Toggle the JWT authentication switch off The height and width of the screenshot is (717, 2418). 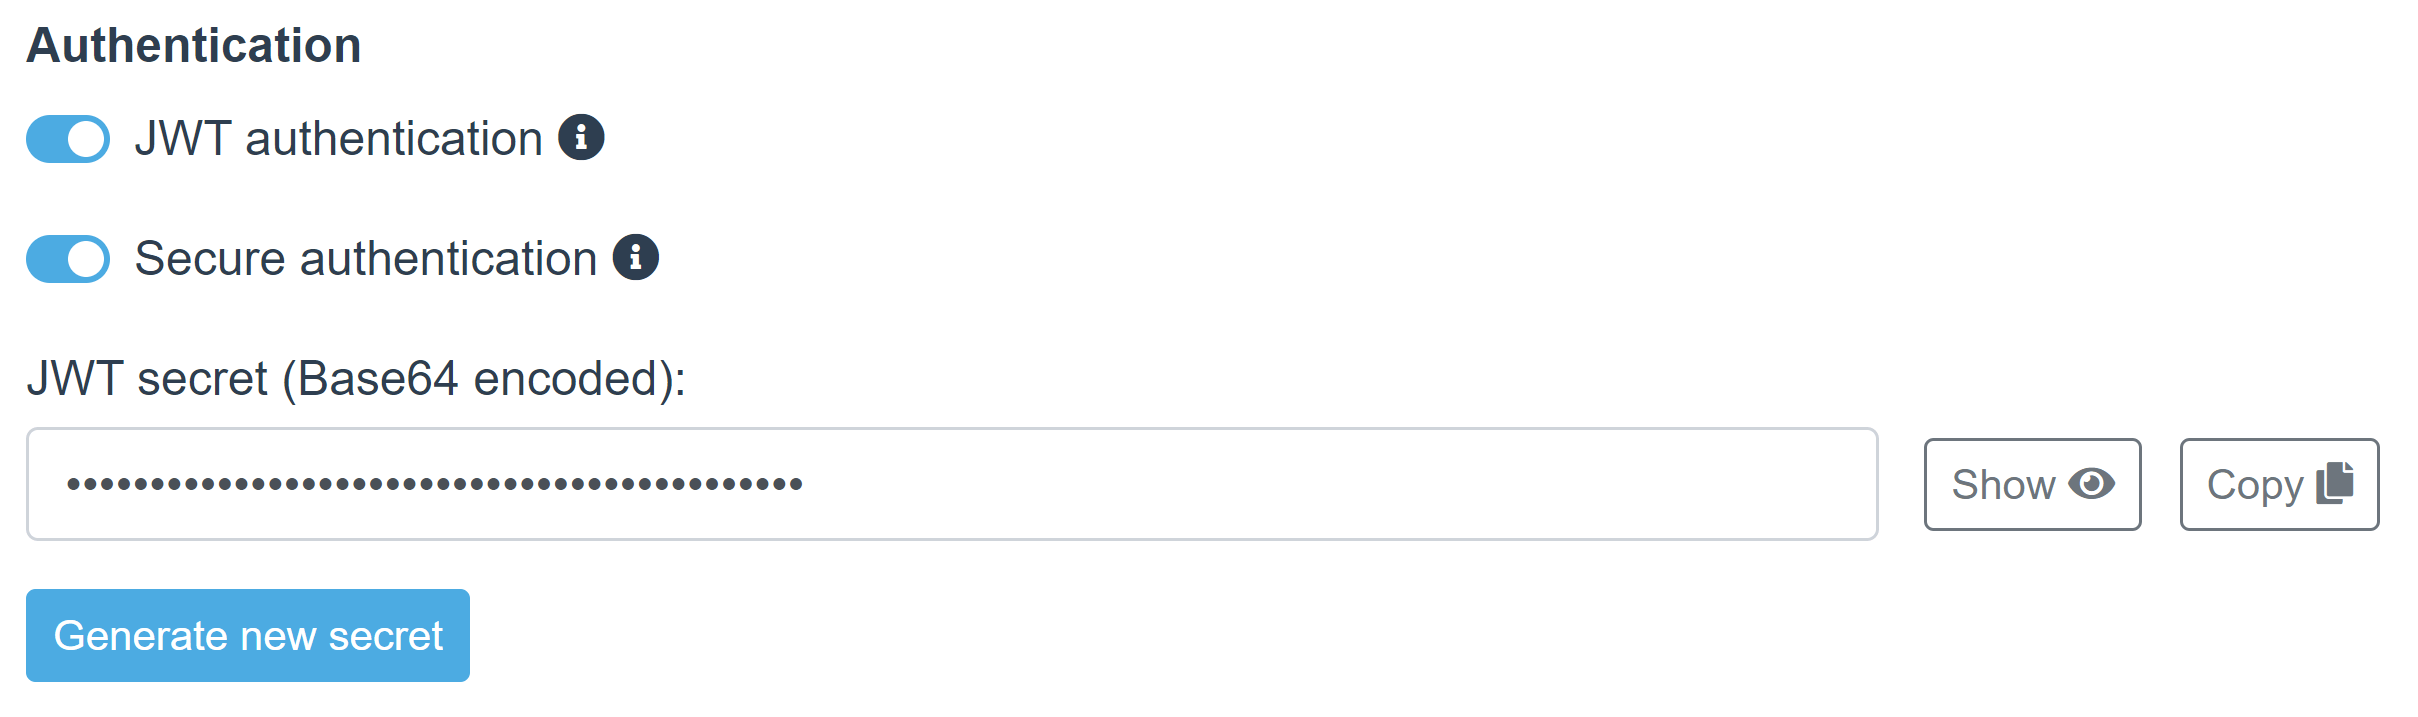[68, 139]
